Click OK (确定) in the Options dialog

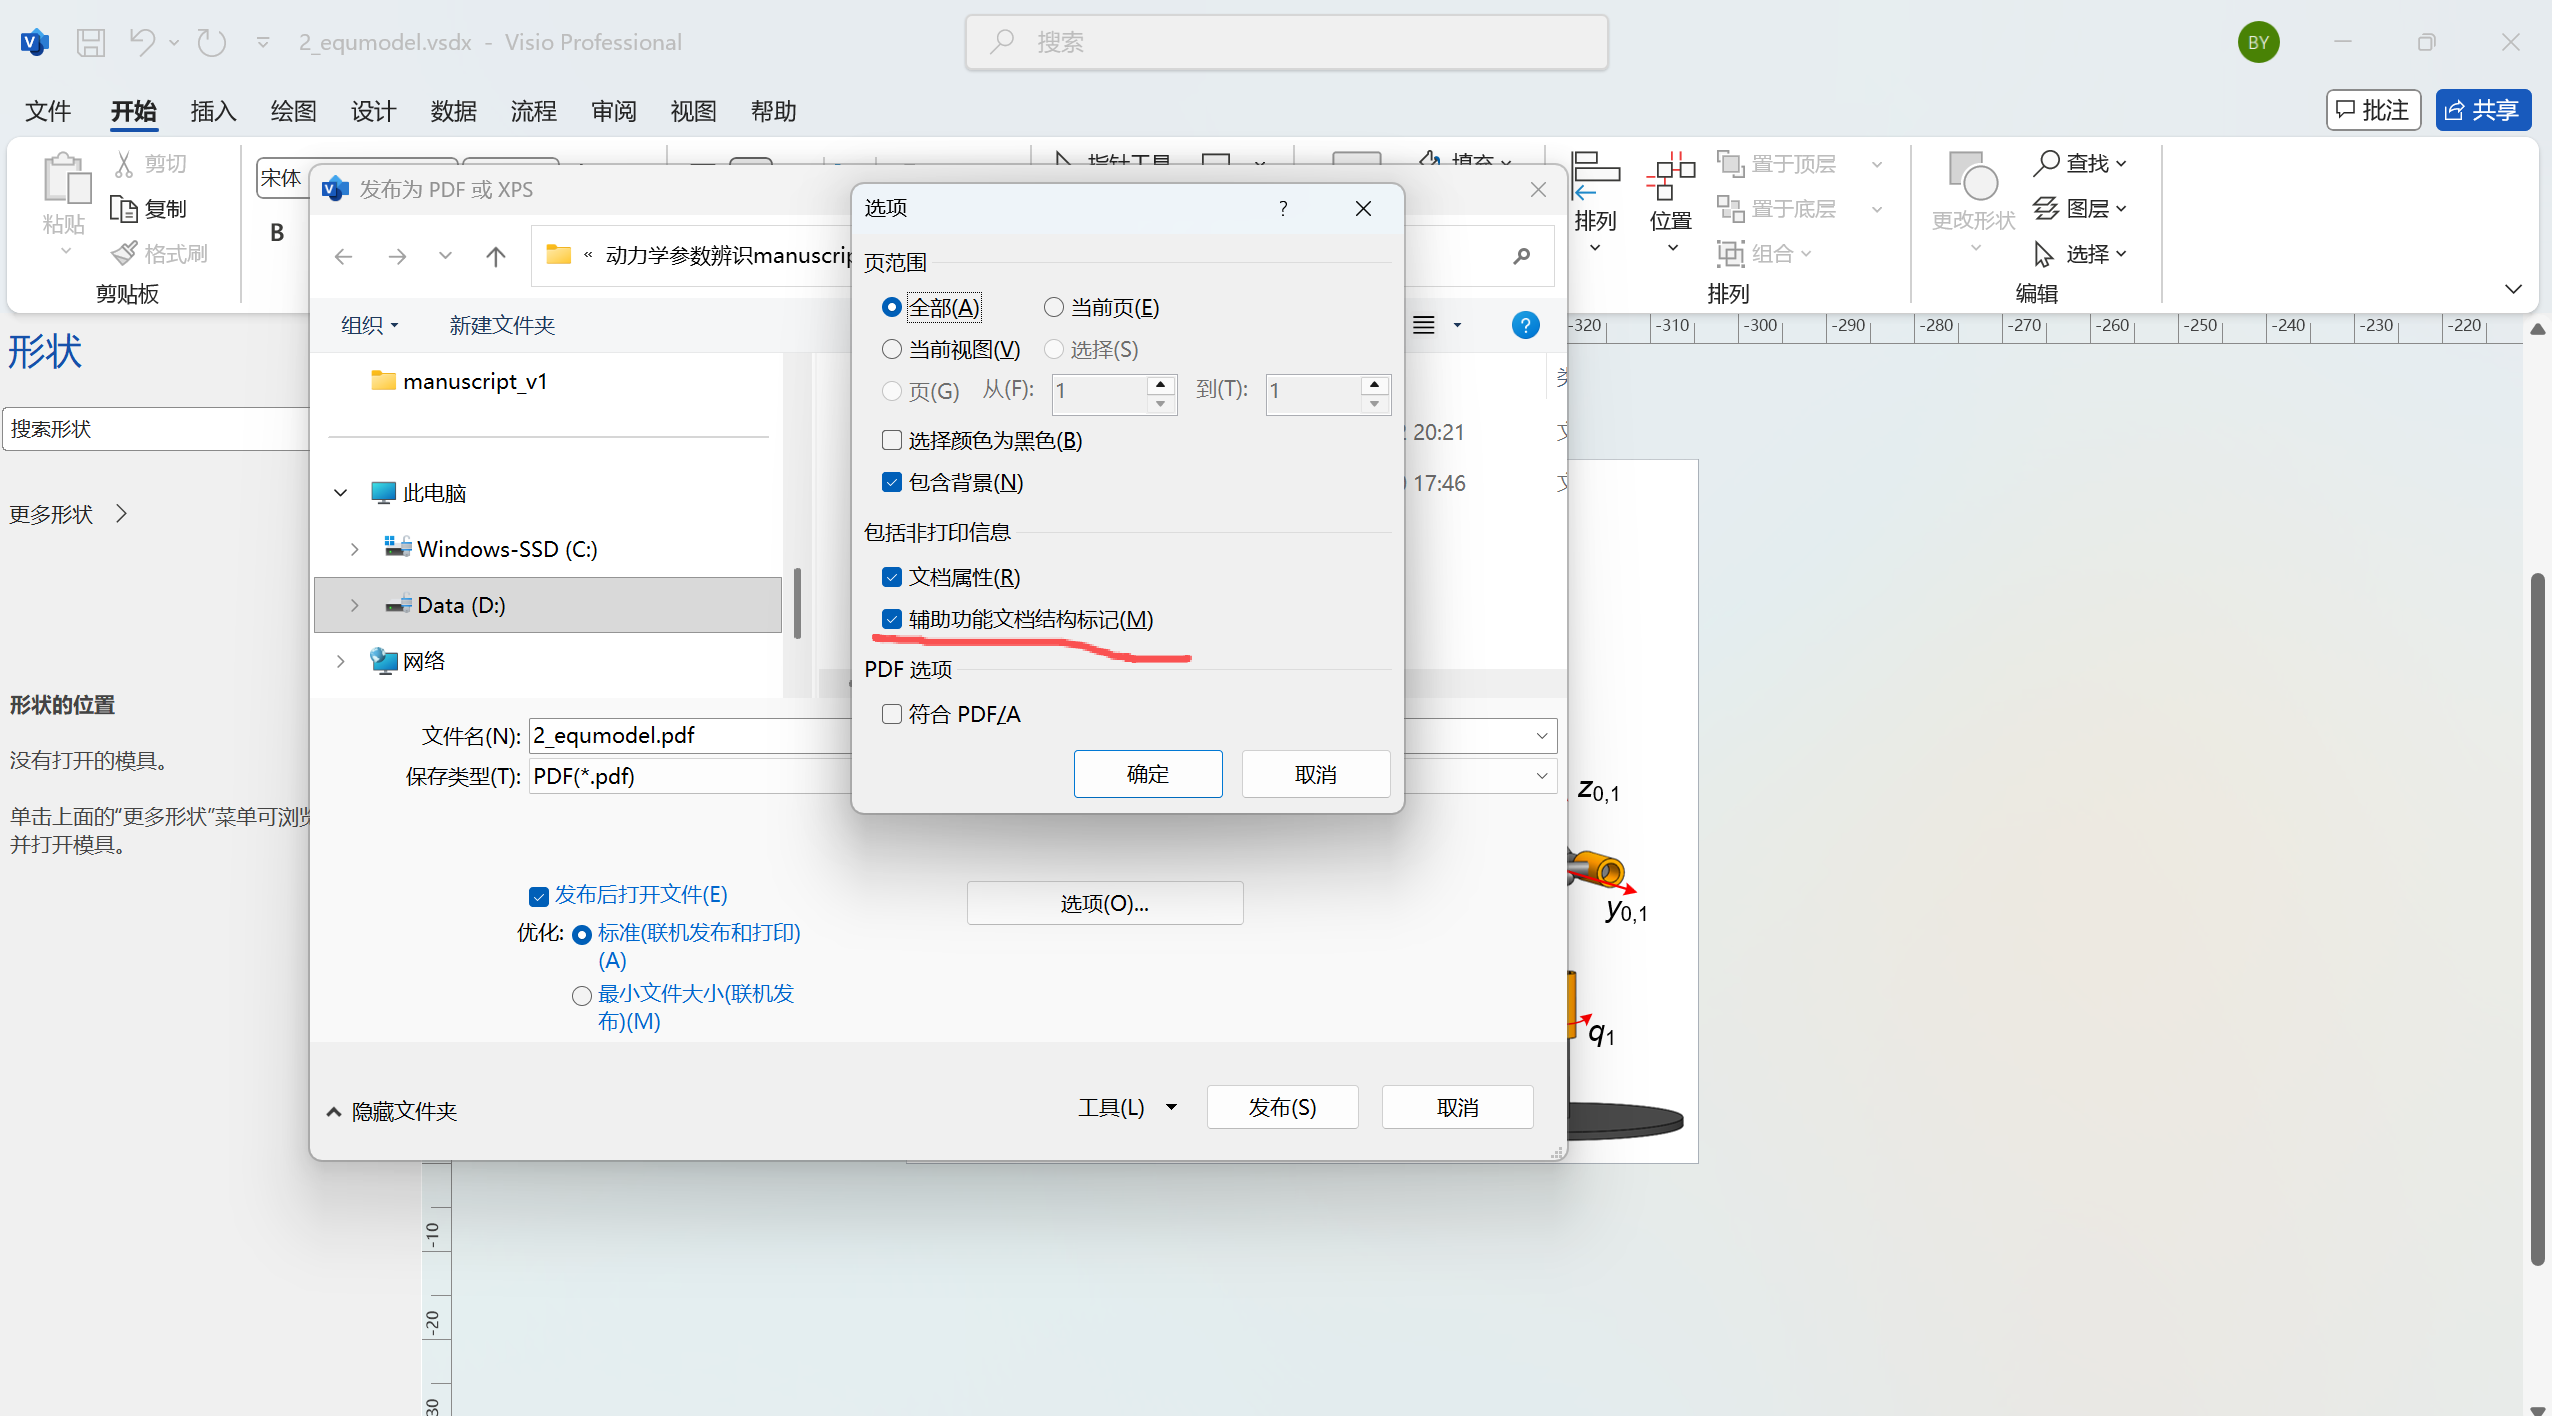[x=1148, y=774]
